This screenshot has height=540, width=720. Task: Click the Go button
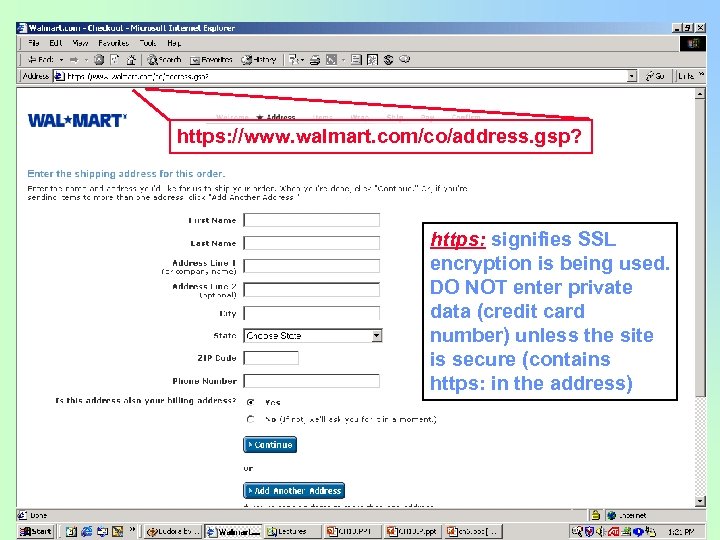click(x=655, y=76)
